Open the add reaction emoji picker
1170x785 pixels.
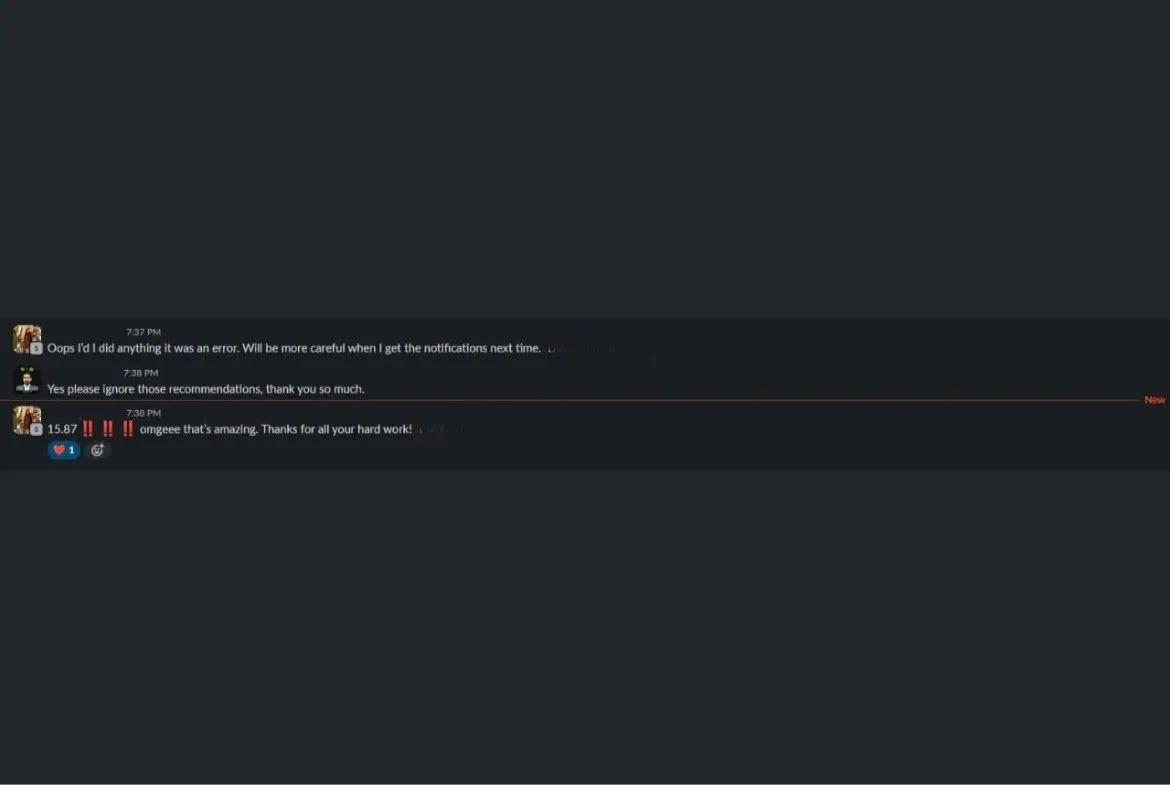(x=97, y=450)
